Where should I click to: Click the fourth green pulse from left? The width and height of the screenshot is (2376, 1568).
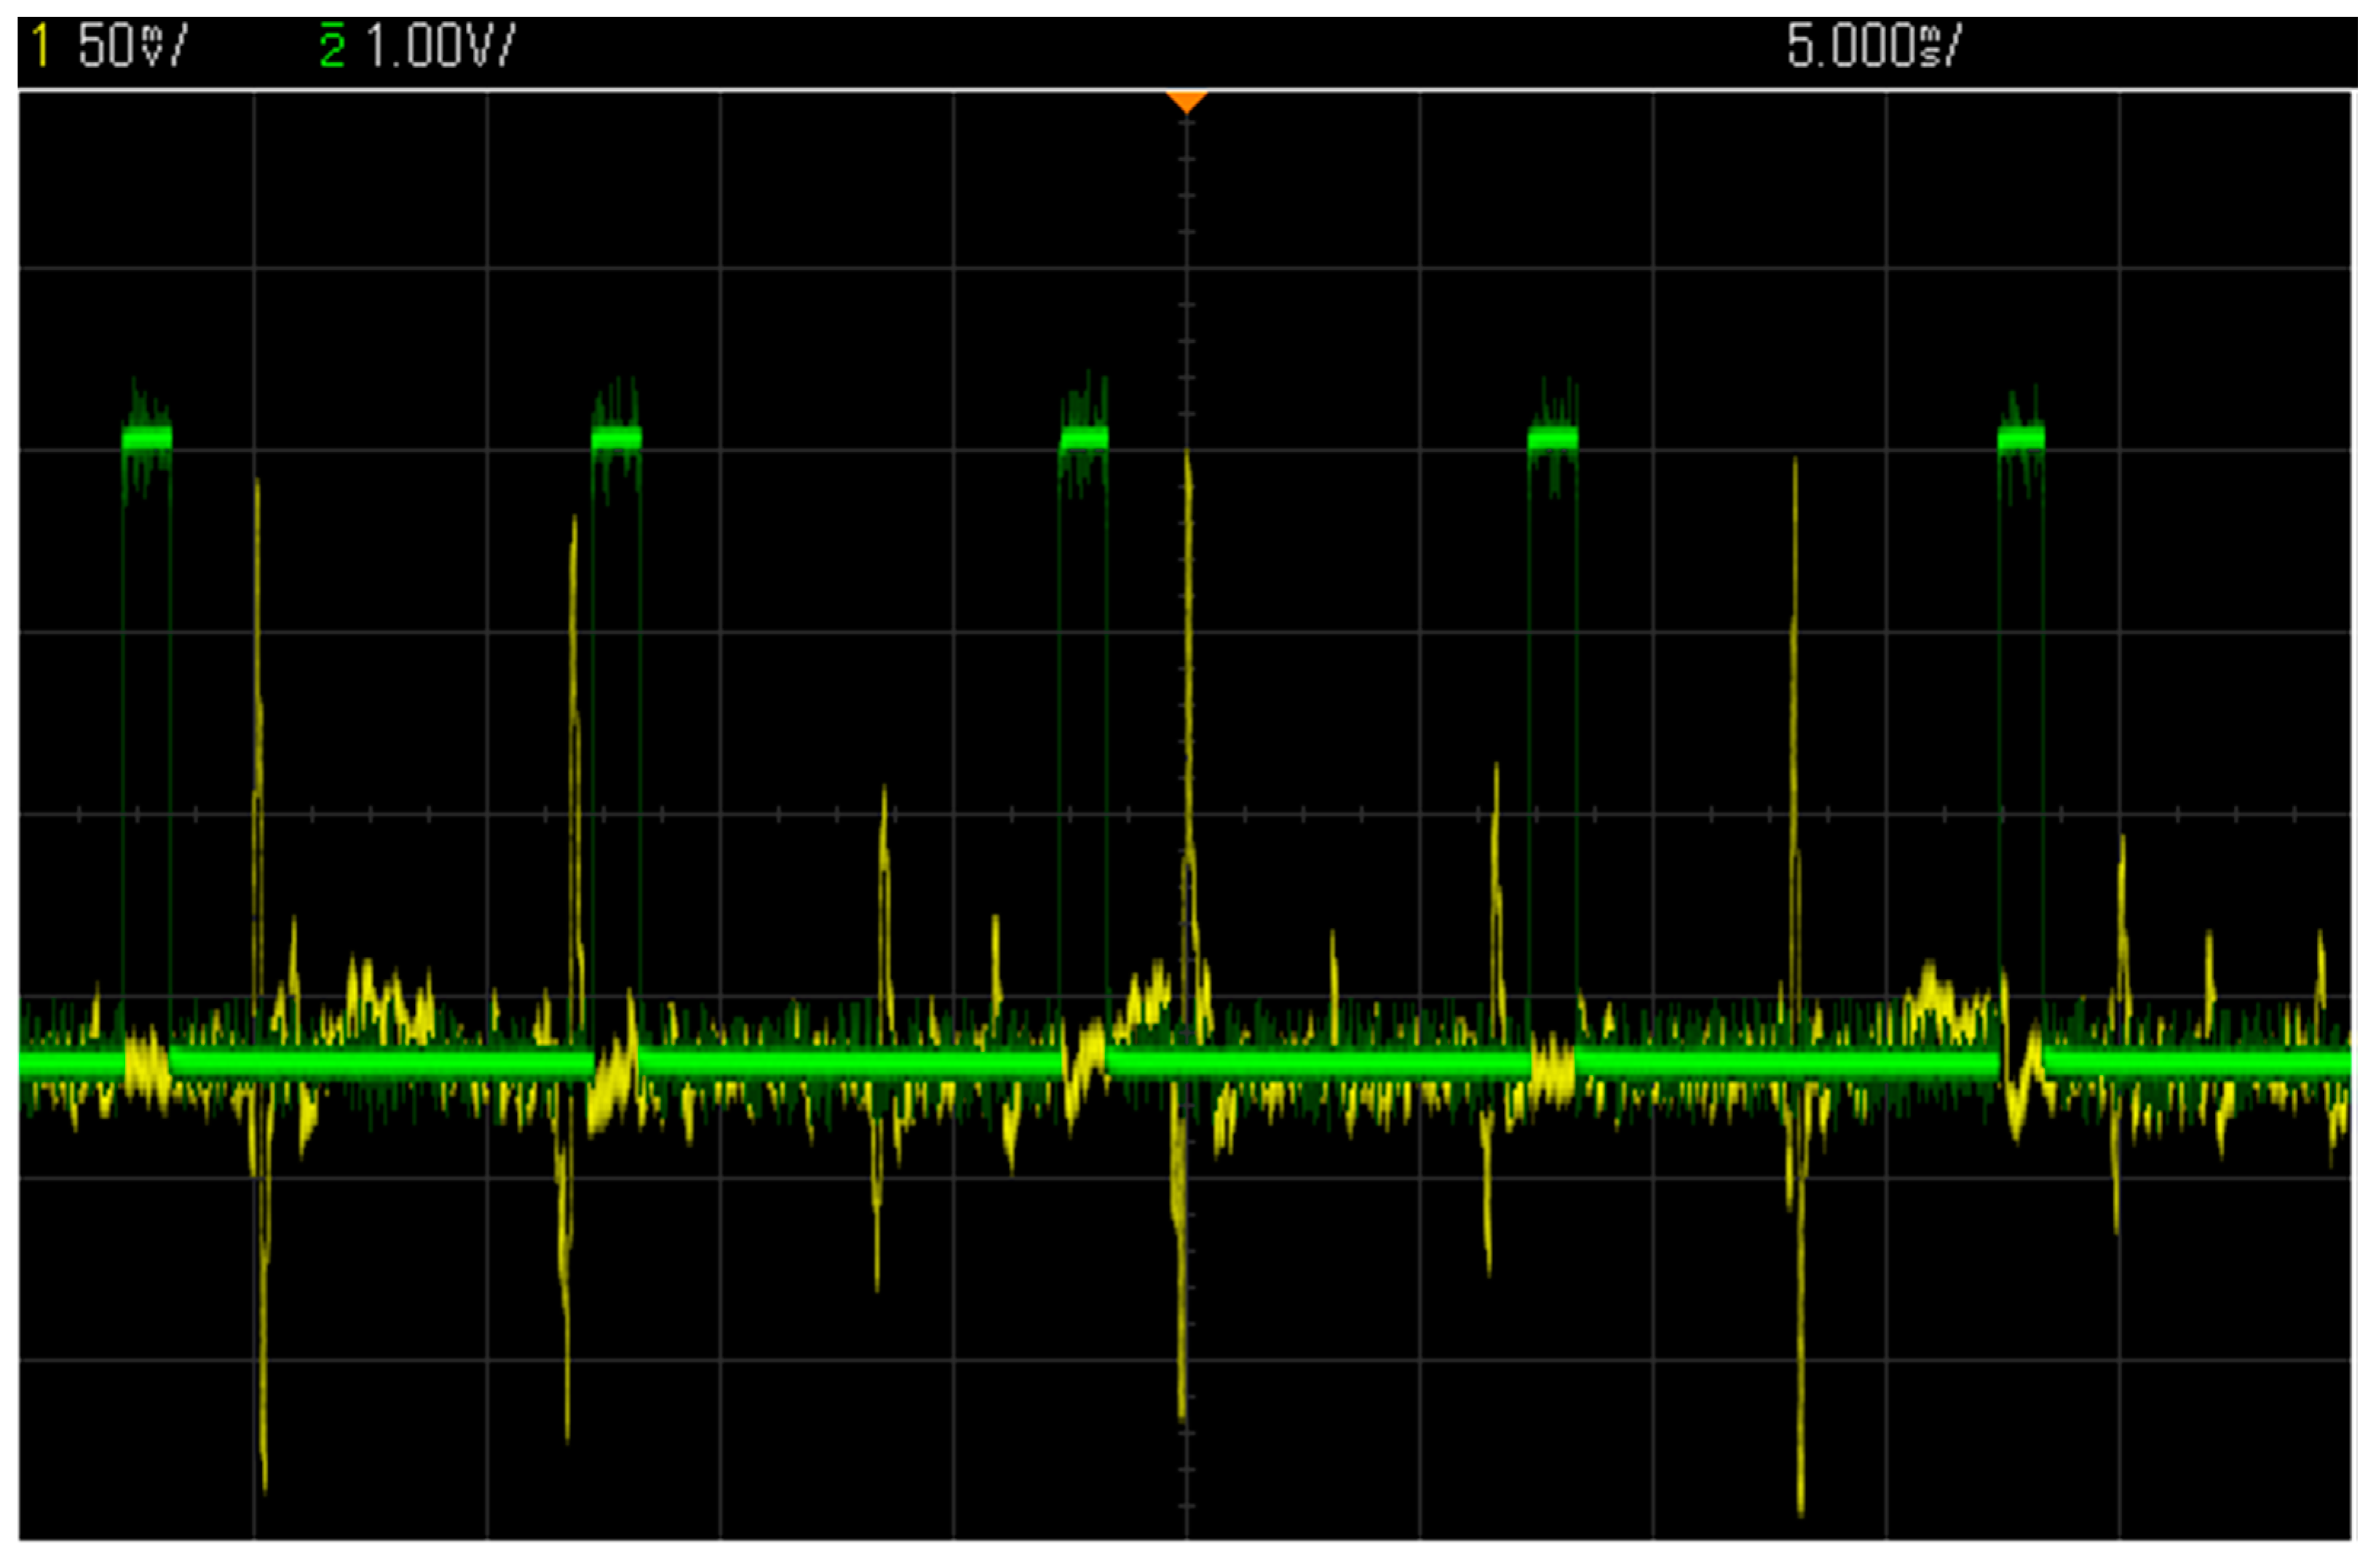(x=1552, y=438)
